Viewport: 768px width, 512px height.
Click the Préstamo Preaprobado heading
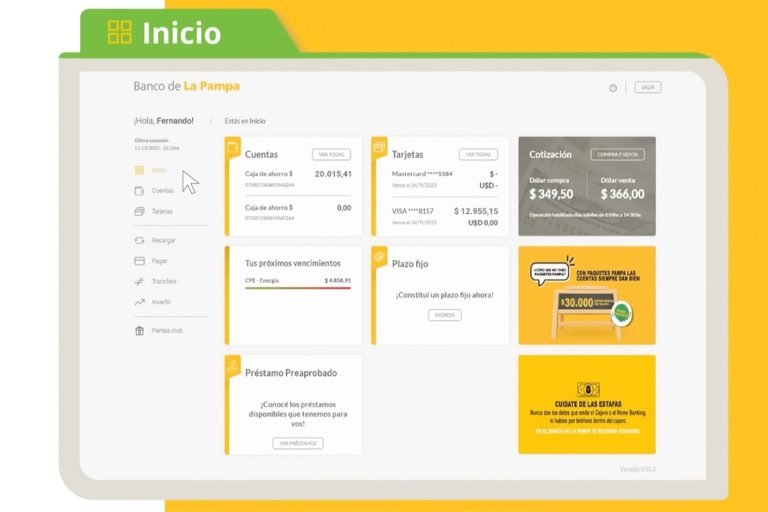[x=291, y=373]
